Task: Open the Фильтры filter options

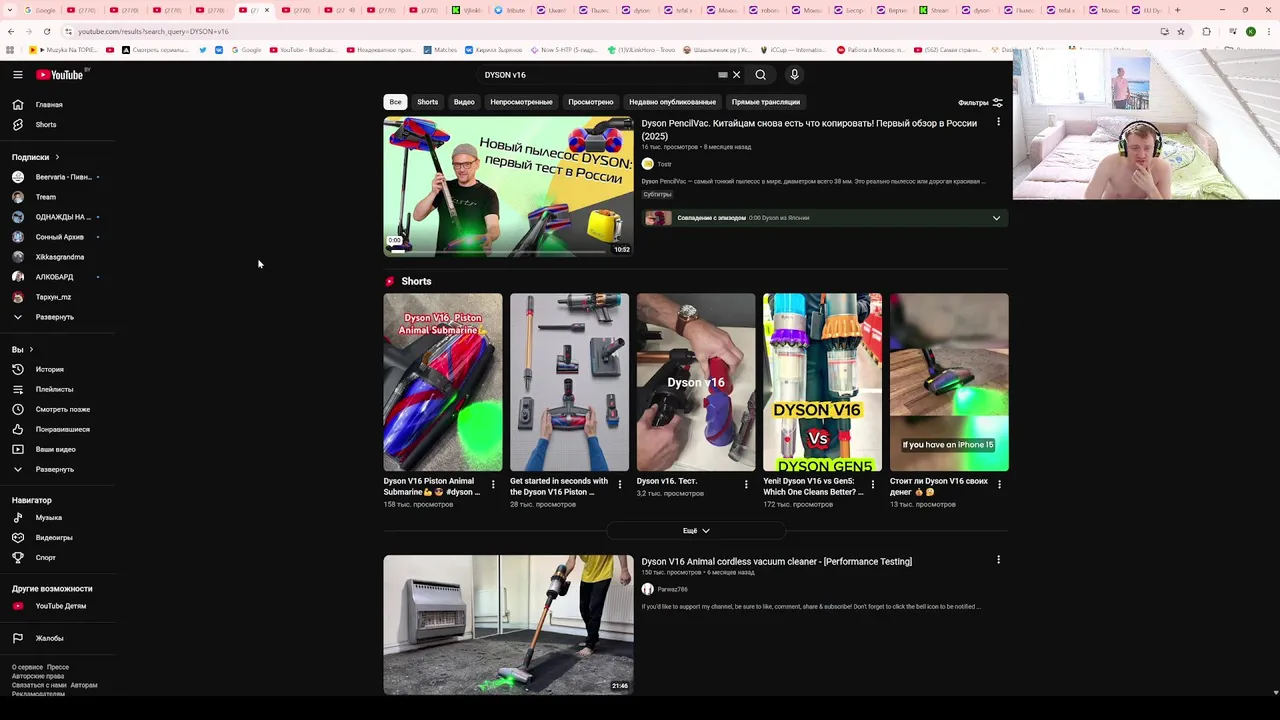Action: point(980,102)
